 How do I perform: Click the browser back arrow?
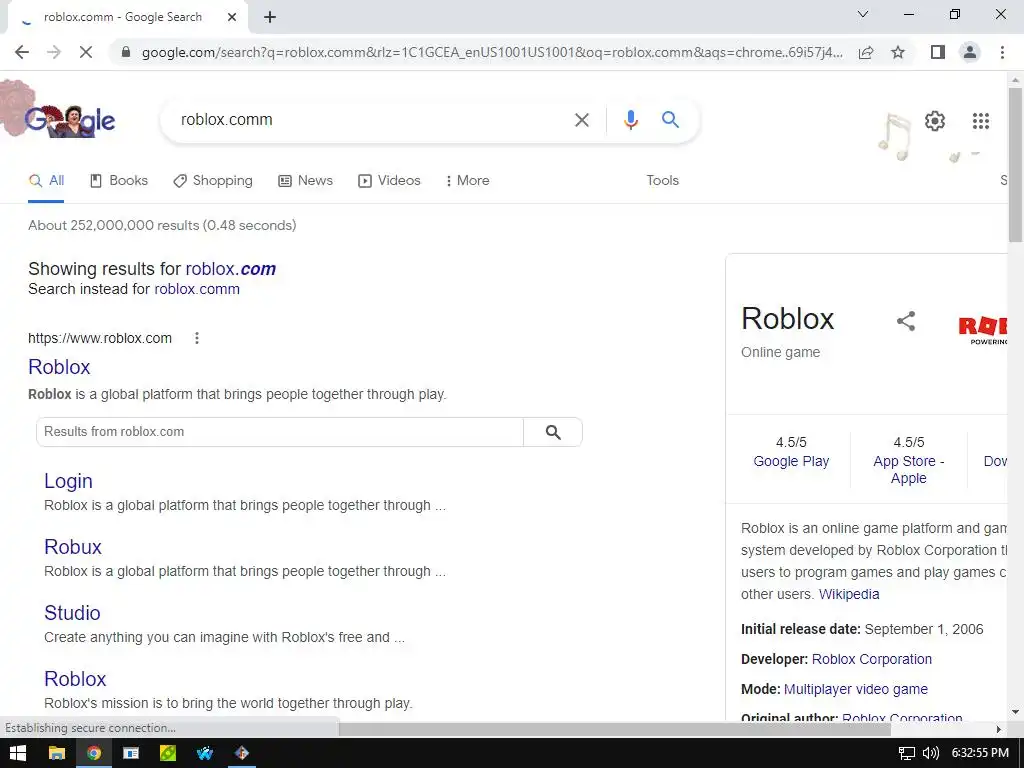[22, 52]
